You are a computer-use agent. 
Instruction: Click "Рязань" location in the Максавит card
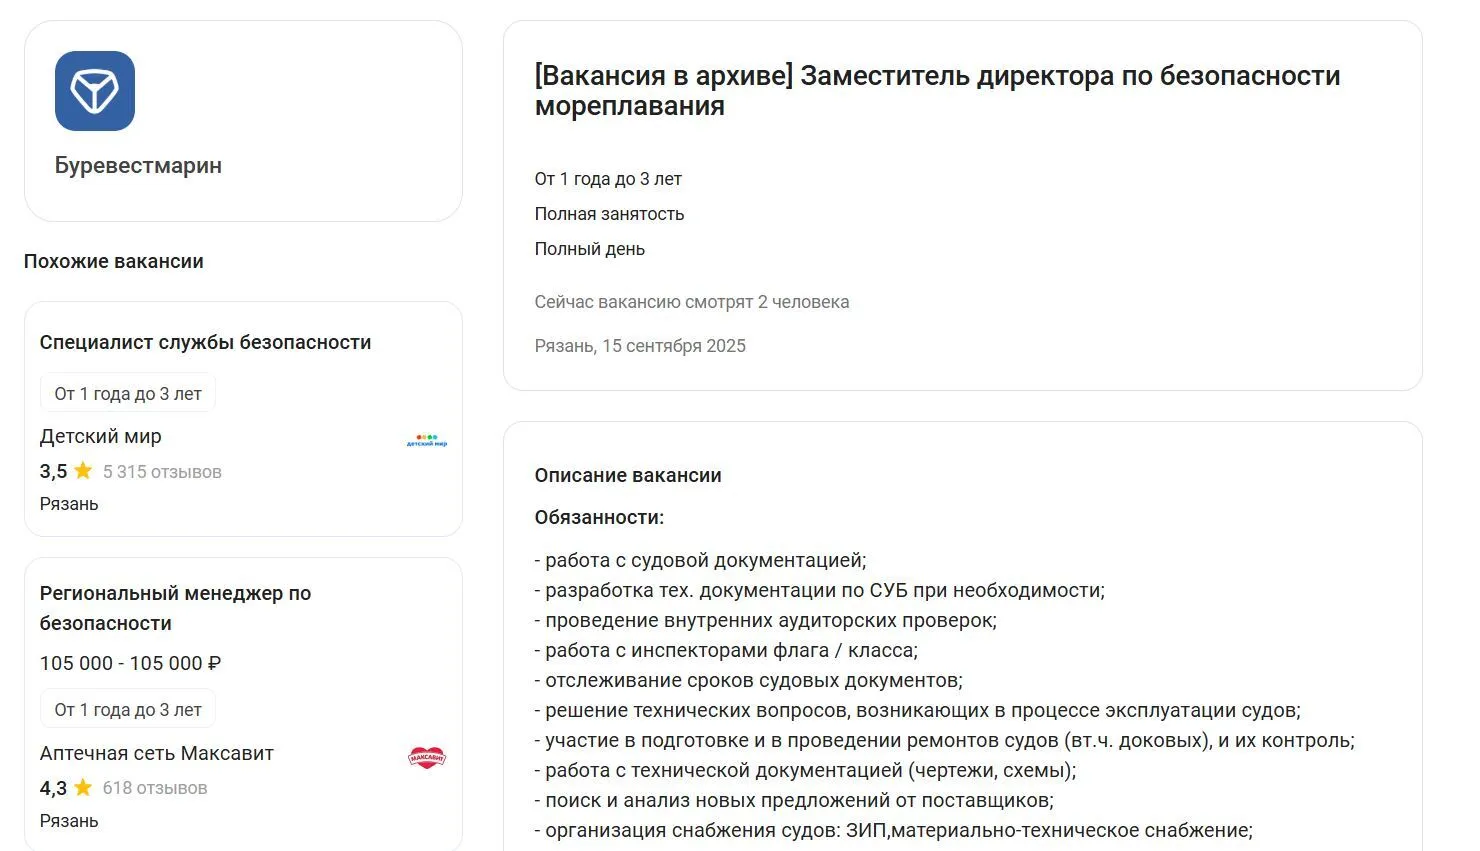coord(68,821)
